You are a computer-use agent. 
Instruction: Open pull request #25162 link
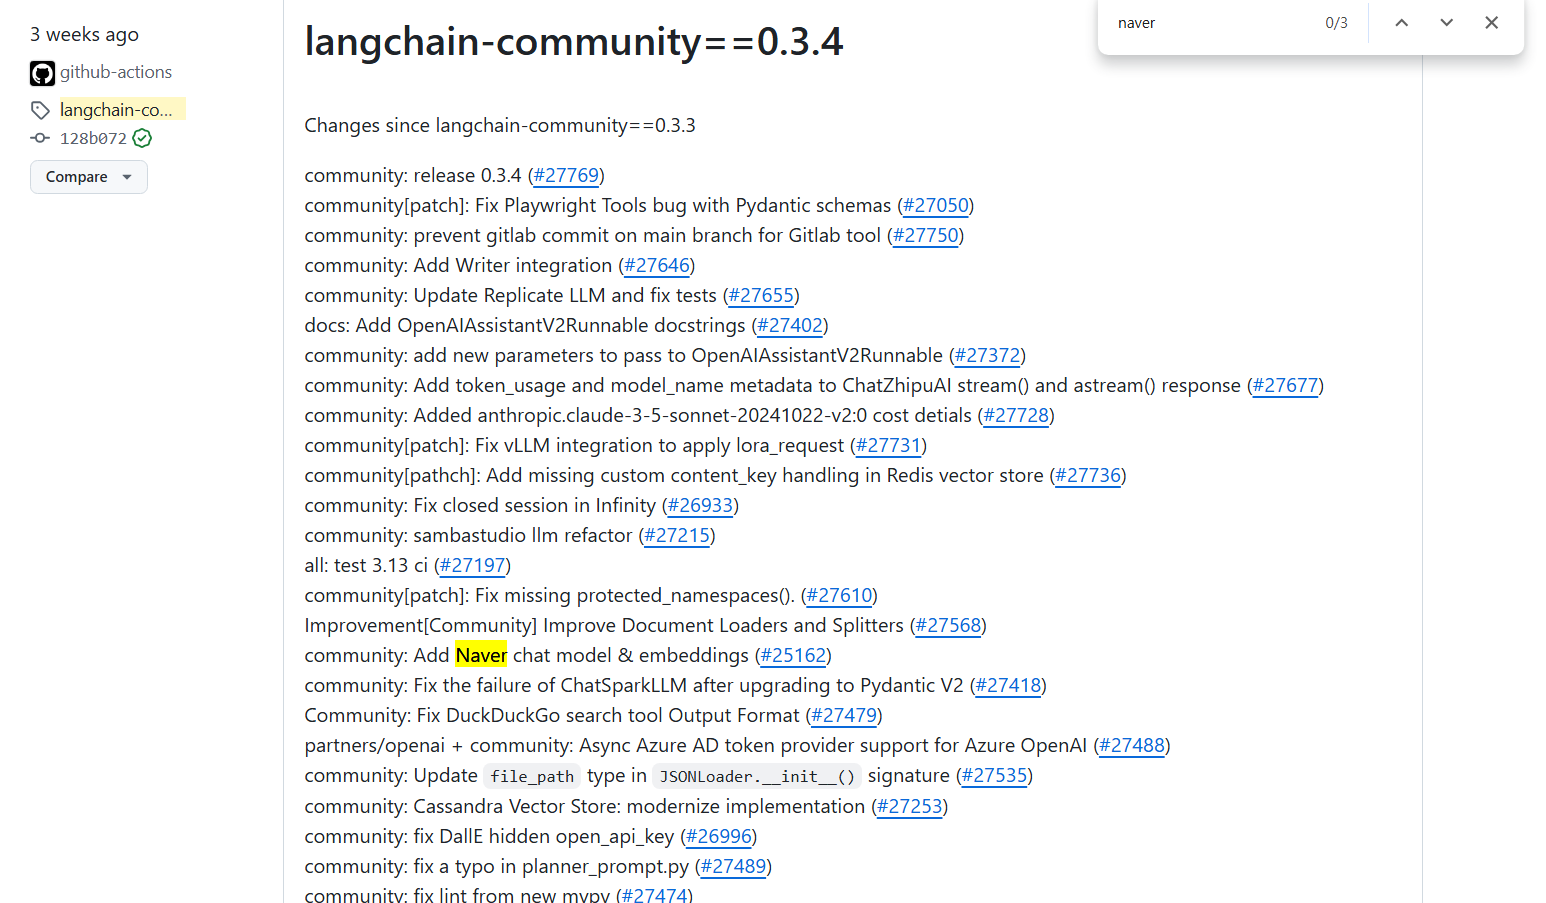pyautogui.click(x=793, y=656)
